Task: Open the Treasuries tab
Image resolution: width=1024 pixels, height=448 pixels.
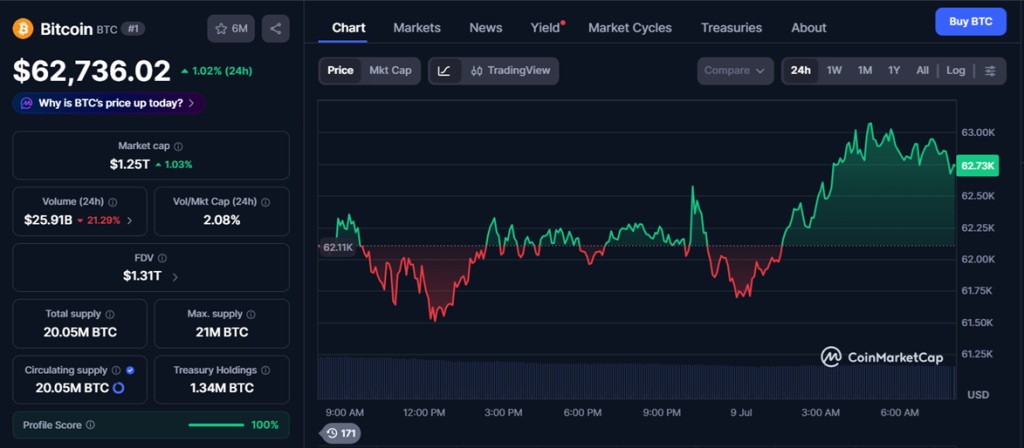Action: click(x=731, y=28)
